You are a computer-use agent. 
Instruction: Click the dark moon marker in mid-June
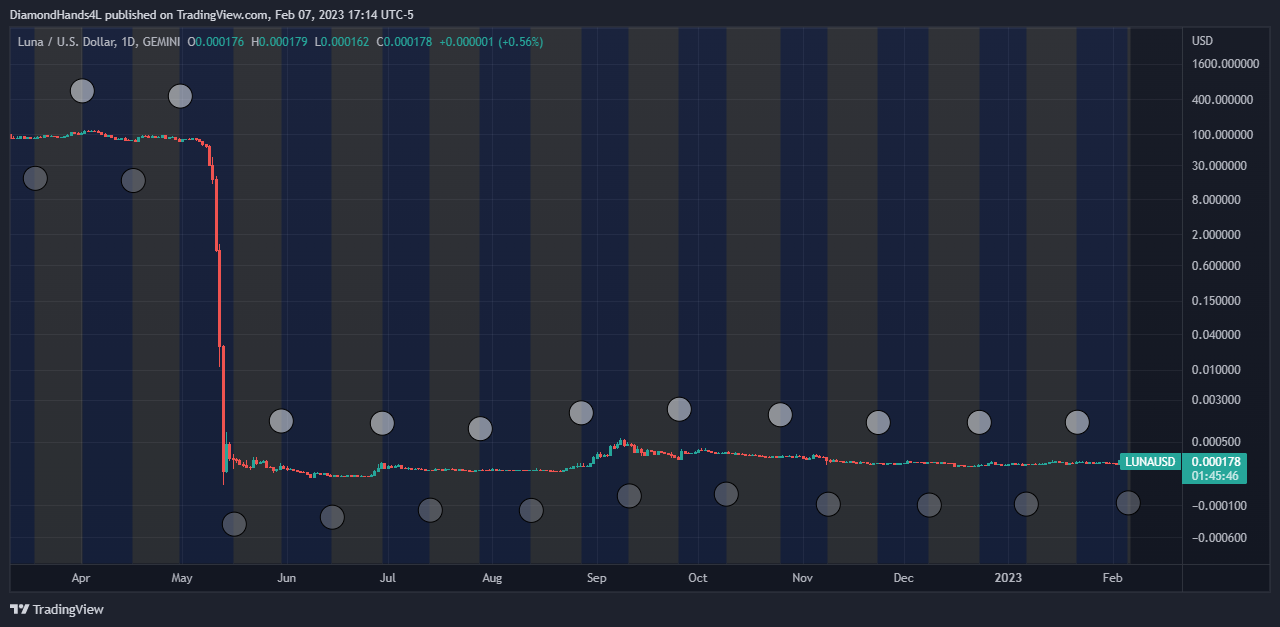[x=332, y=517]
